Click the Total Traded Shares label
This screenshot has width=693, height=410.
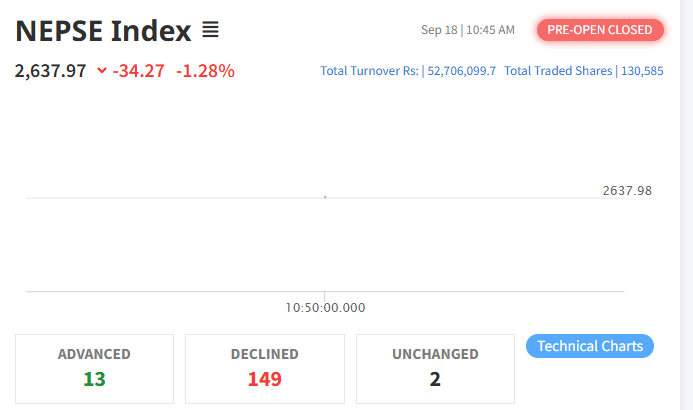pos(558,71)
